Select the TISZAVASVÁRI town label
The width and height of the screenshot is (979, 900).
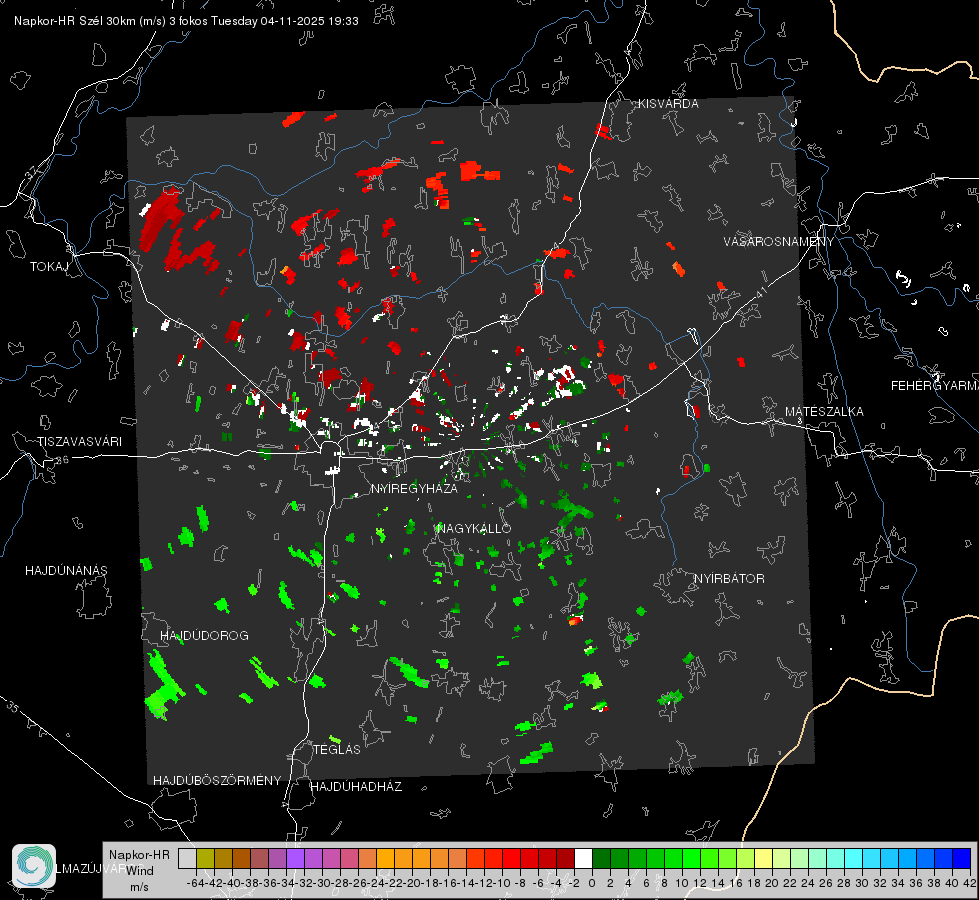coord(79,442)
